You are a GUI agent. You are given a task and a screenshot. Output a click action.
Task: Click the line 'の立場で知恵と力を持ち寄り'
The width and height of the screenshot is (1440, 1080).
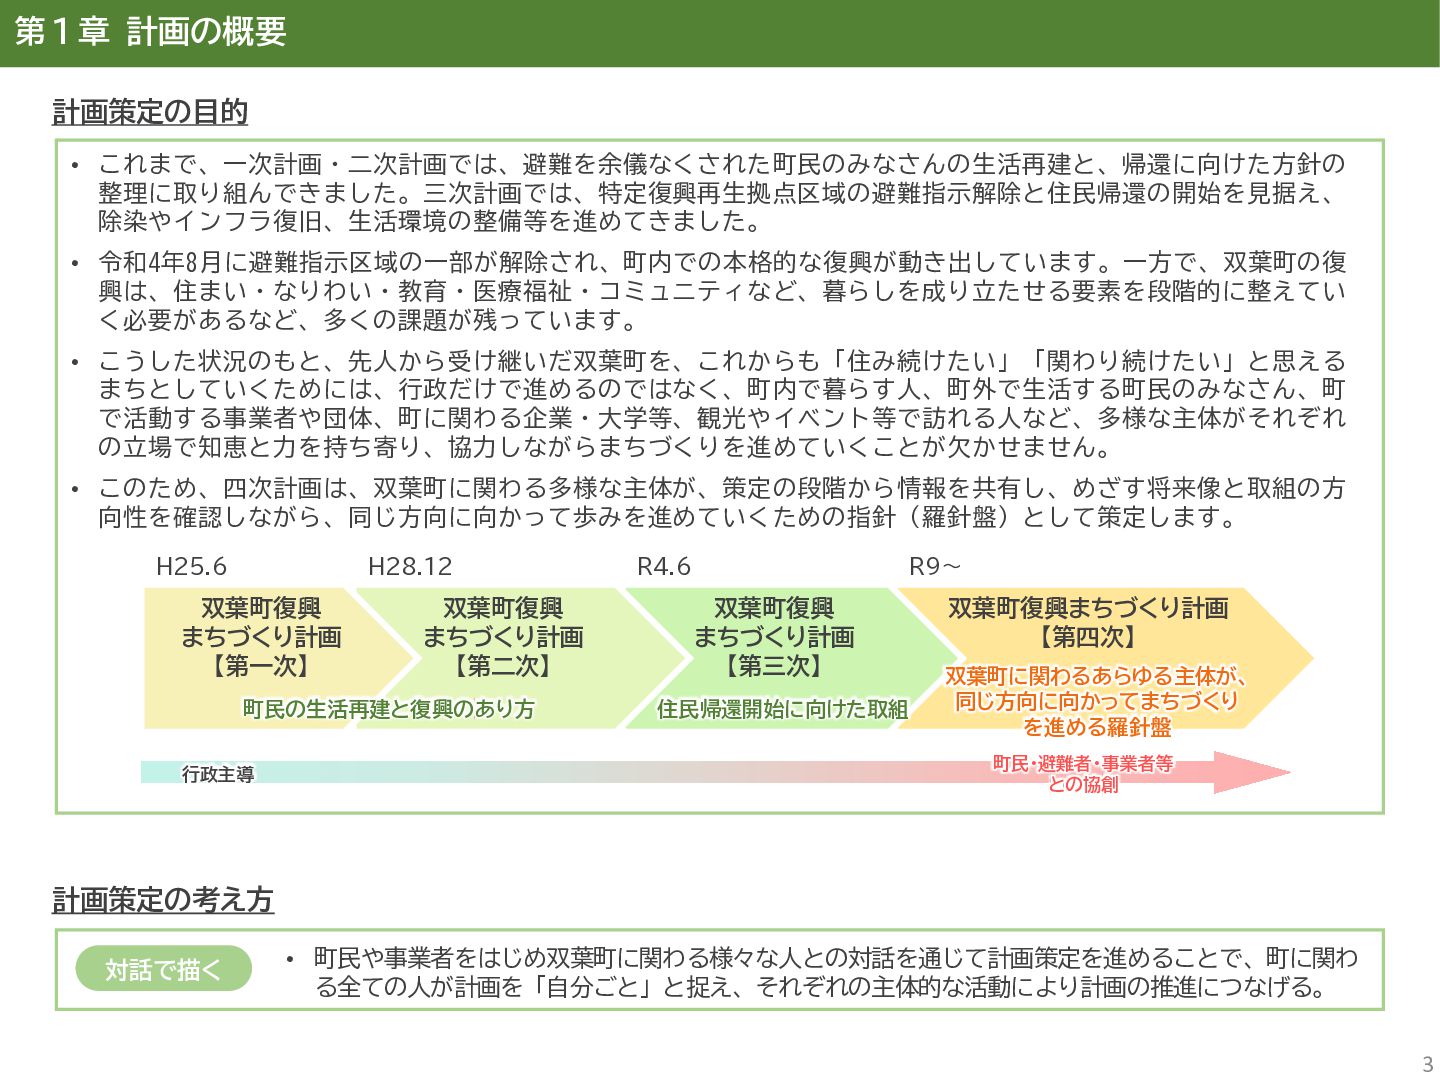(607, 446)
